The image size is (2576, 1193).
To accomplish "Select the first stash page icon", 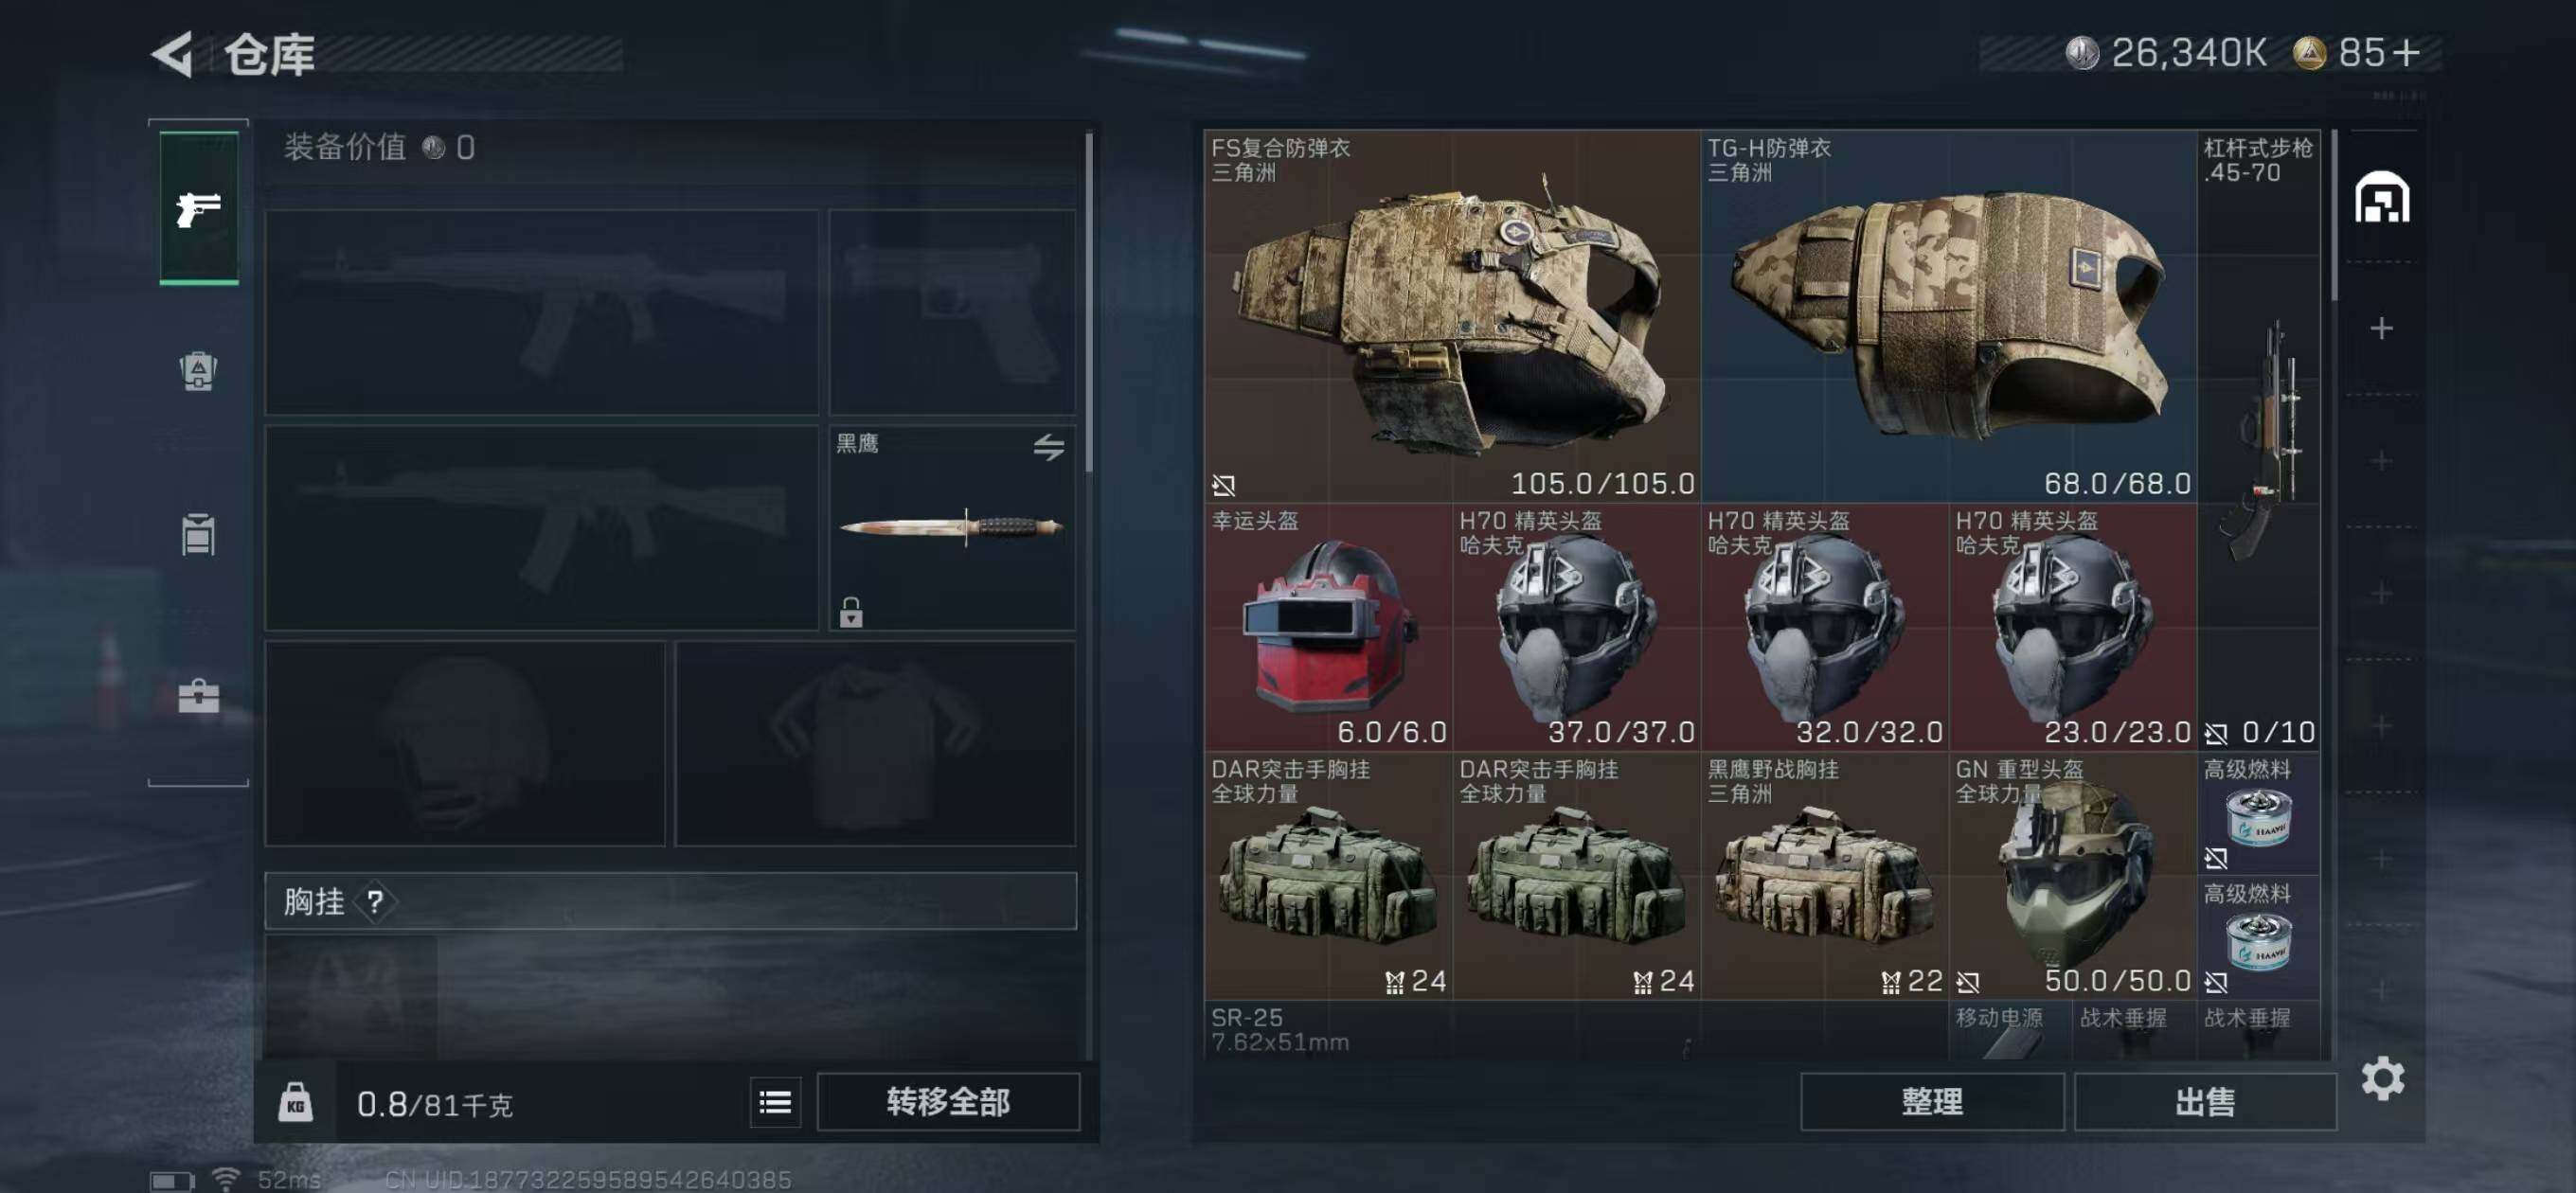I will click(x=2381, y=197).
